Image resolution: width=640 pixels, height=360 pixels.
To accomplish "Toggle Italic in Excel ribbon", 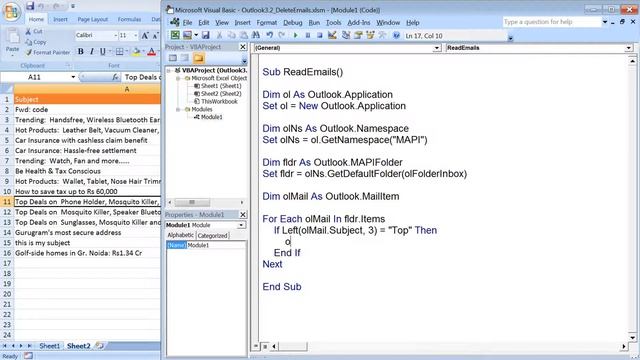I will pos(91,52).
